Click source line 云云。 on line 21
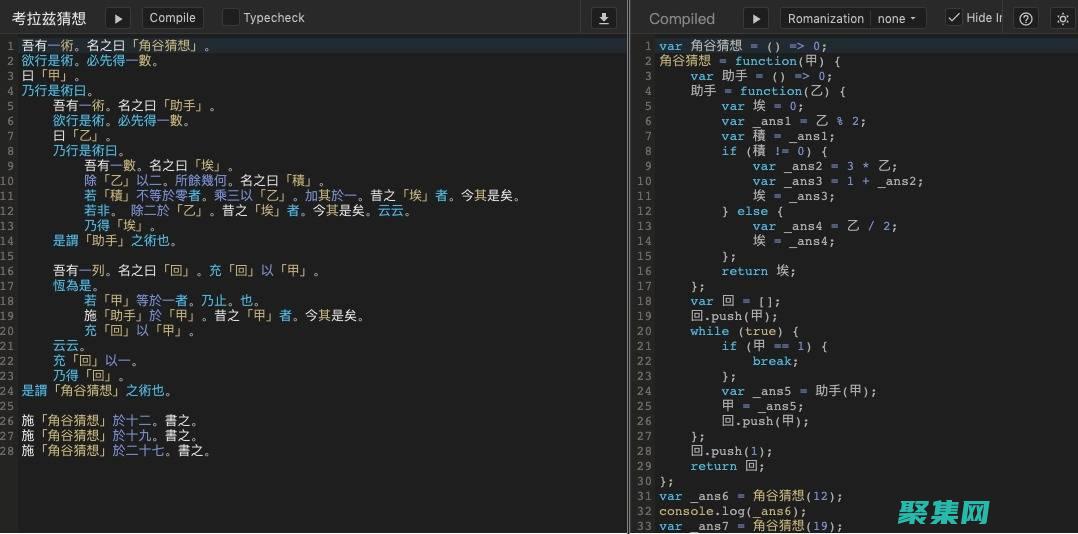The width and height of the screenshot is (1078, 534). 71,346
